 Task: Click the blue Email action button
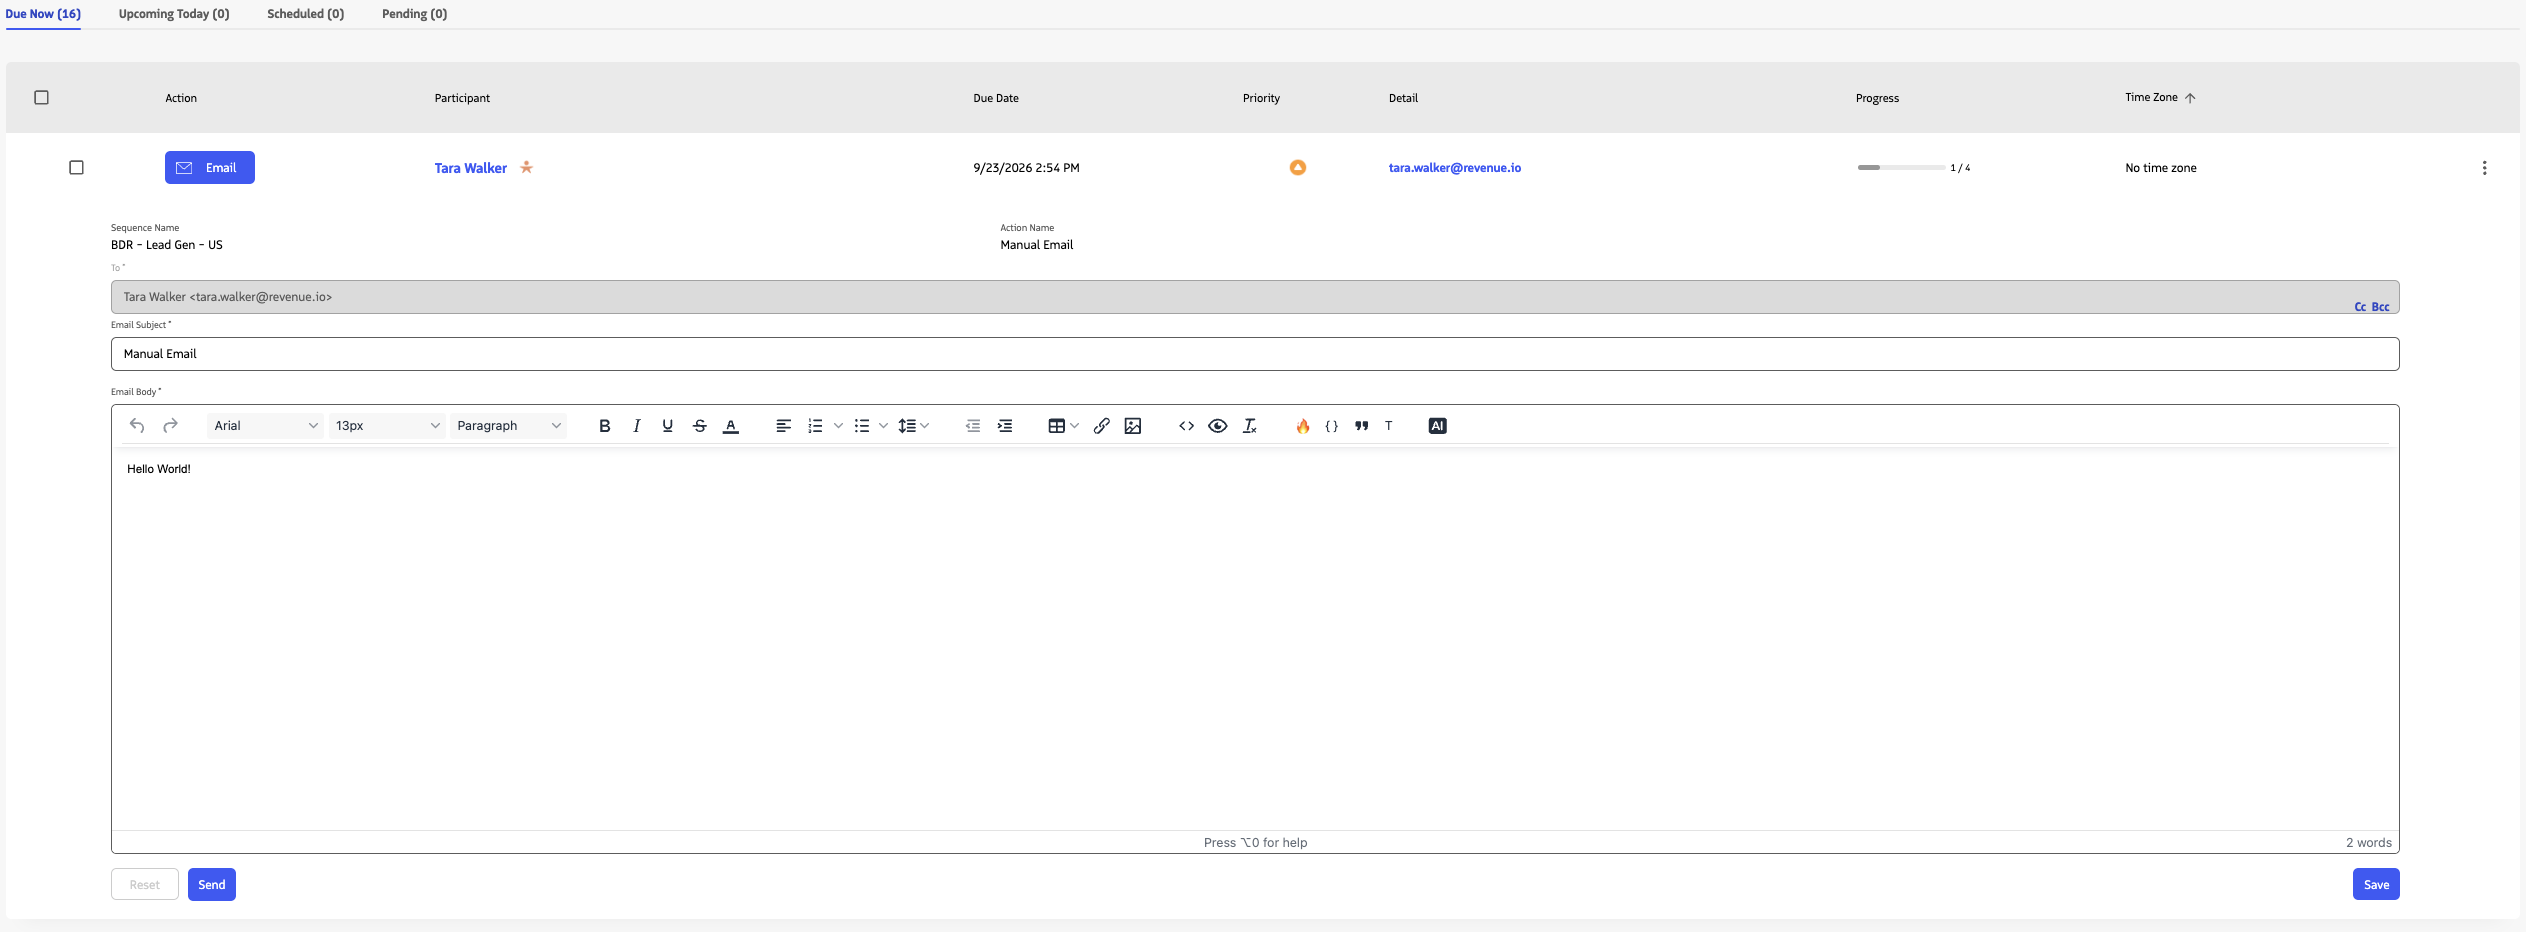click(210, 168)
